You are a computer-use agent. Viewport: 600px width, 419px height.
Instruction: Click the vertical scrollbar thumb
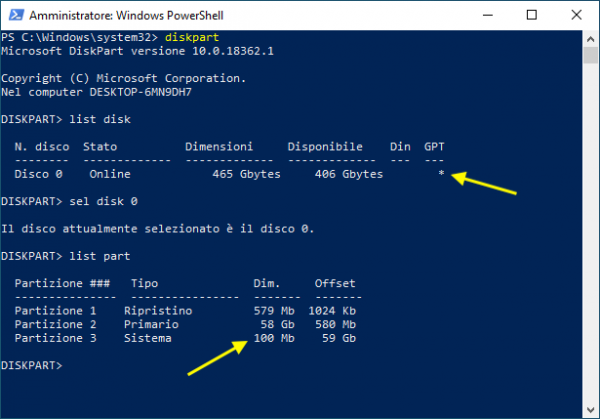(592, 54)
